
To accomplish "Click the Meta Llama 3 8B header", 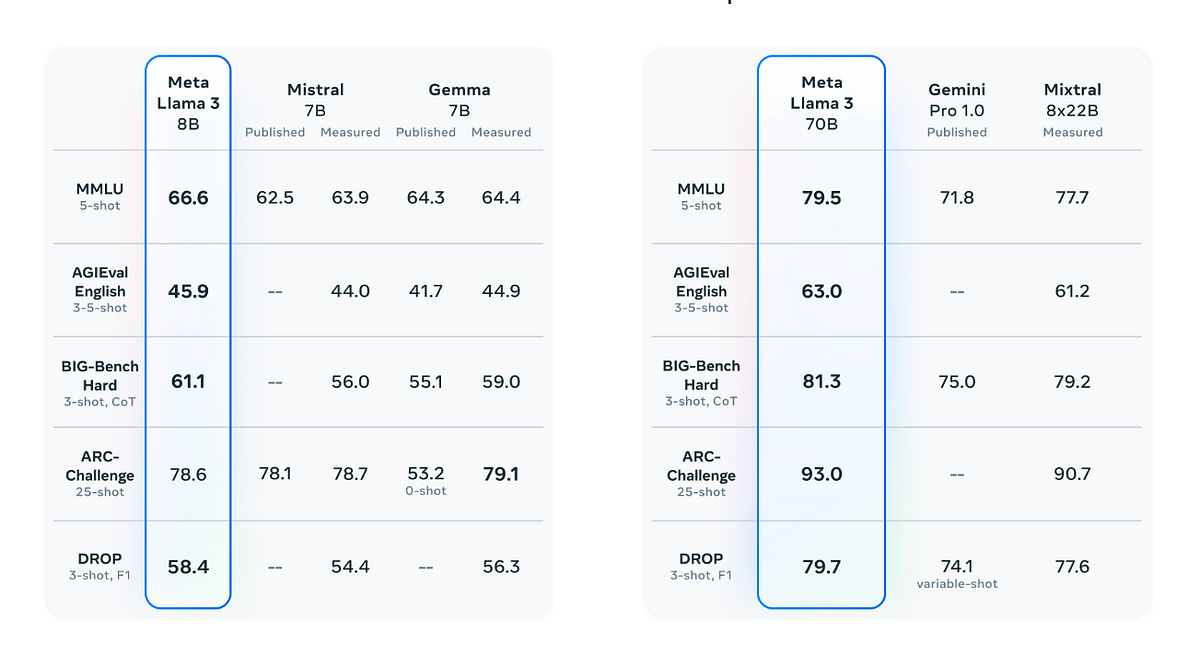I will [188, 103].
